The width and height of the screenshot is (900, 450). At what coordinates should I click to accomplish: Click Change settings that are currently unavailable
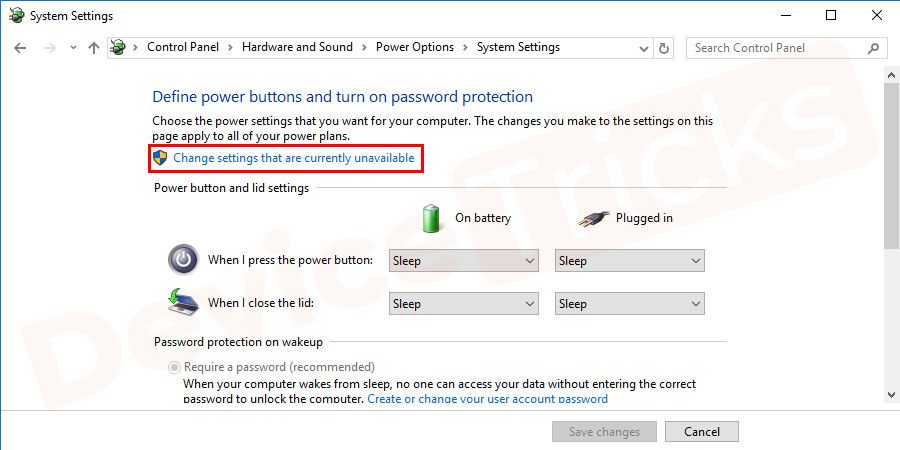[x=293, y=158]
